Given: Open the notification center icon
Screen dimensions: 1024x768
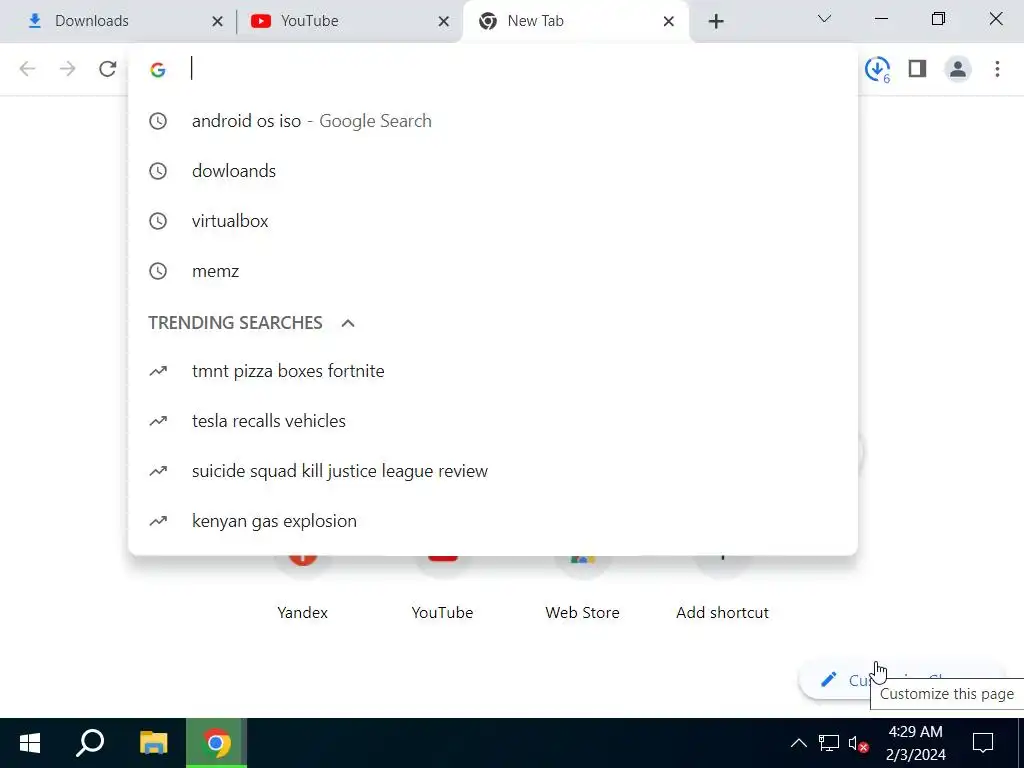Looking at the screenshot, I should click(x=983, y=743).
